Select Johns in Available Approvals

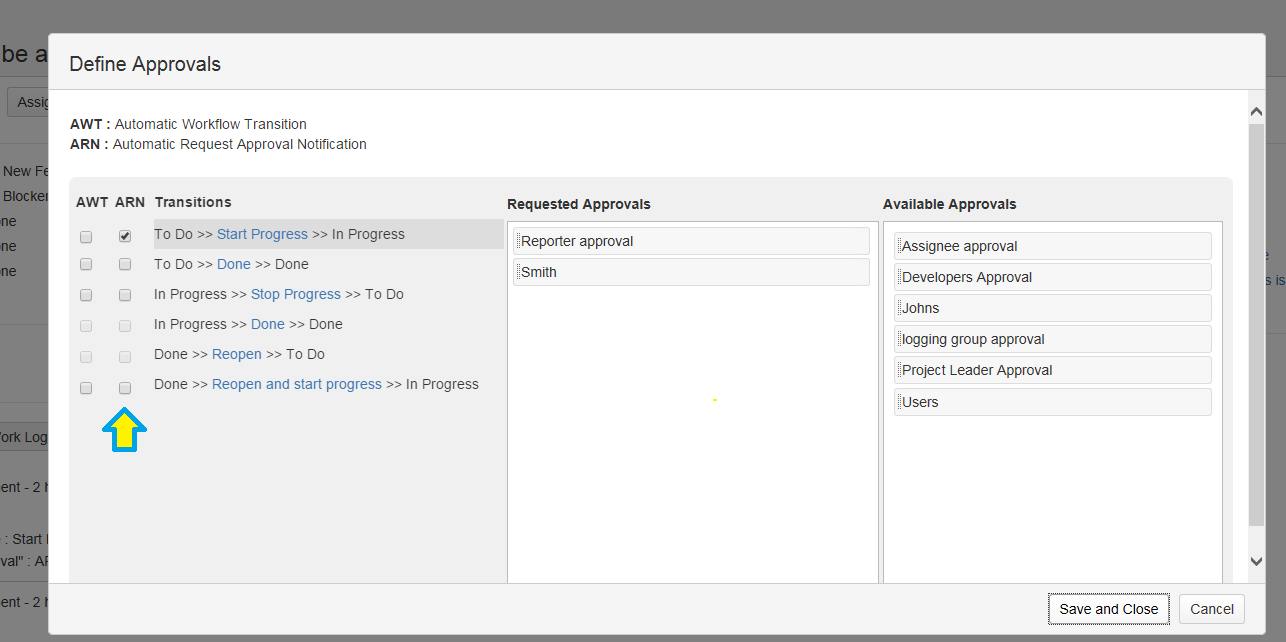(1052, 308)
